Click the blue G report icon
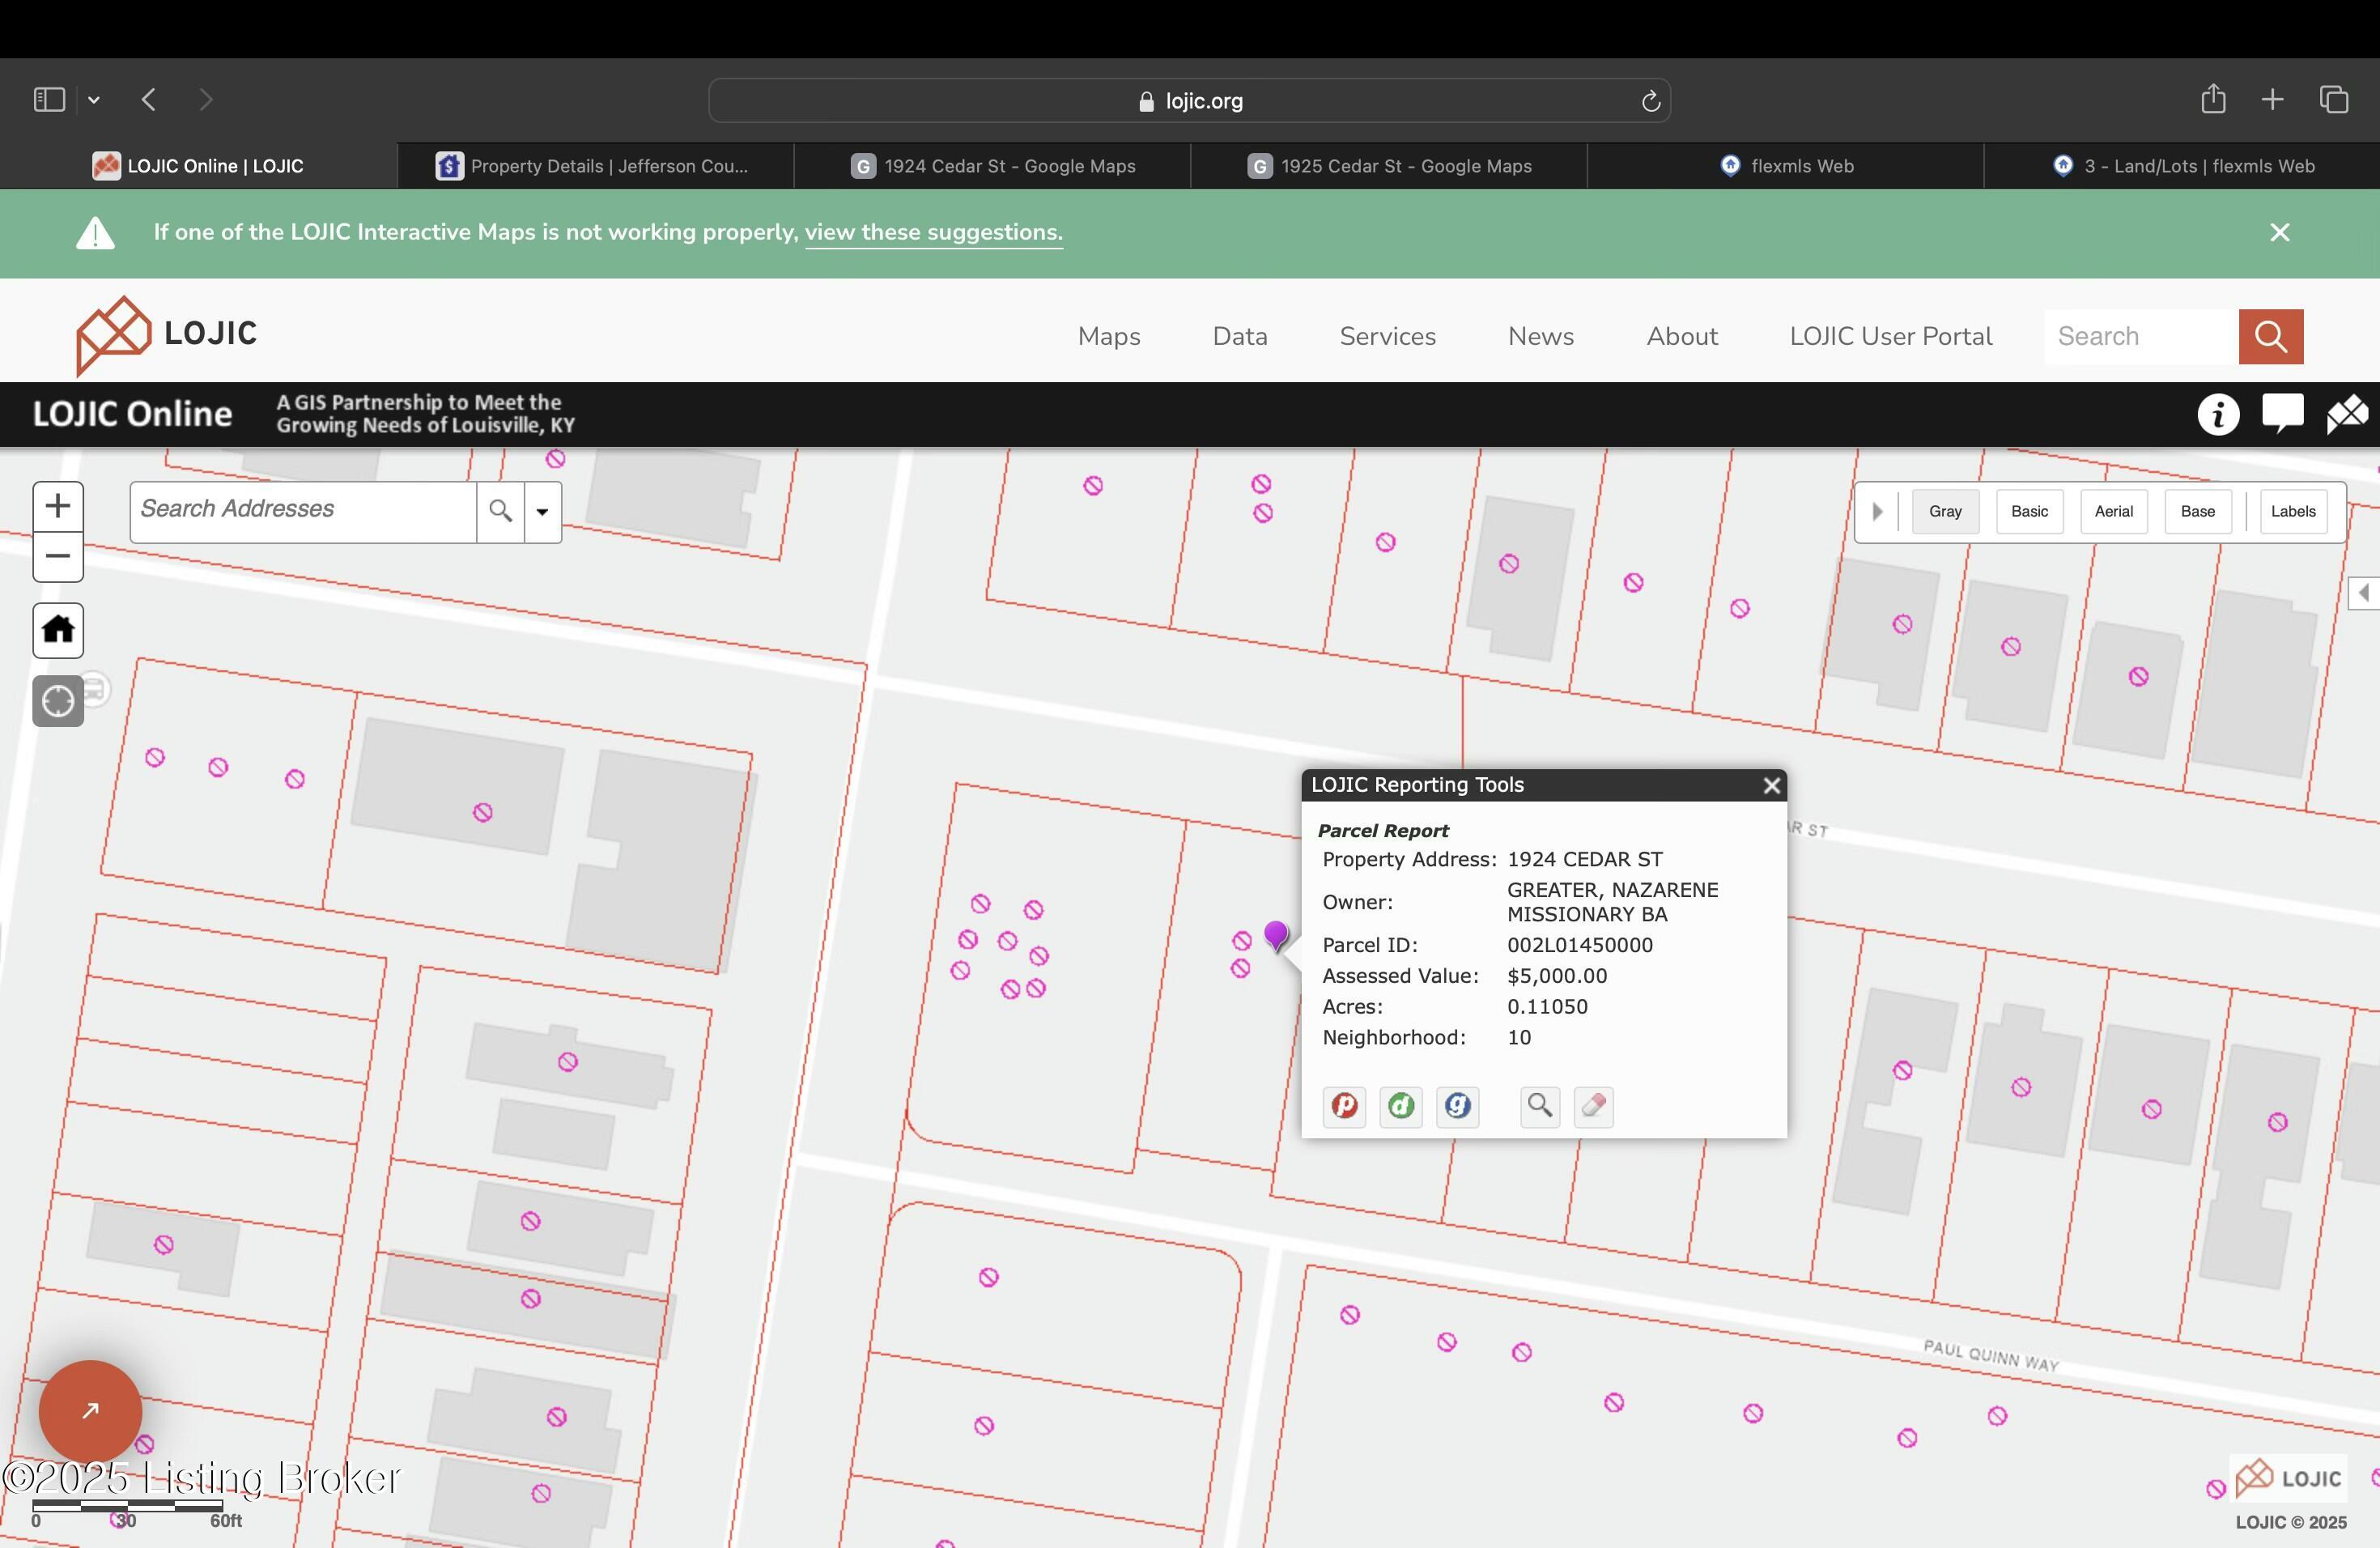This screenshot has height=1548, width=2380. pyautogui.click(x=1457, y=1106)
